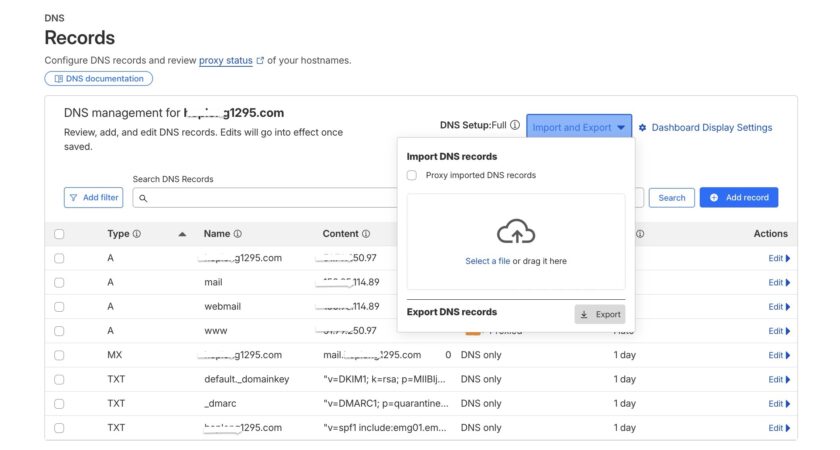
Task: Click the "v=spf1 include:emg01" content cell
Action: (x=385, y=428)
